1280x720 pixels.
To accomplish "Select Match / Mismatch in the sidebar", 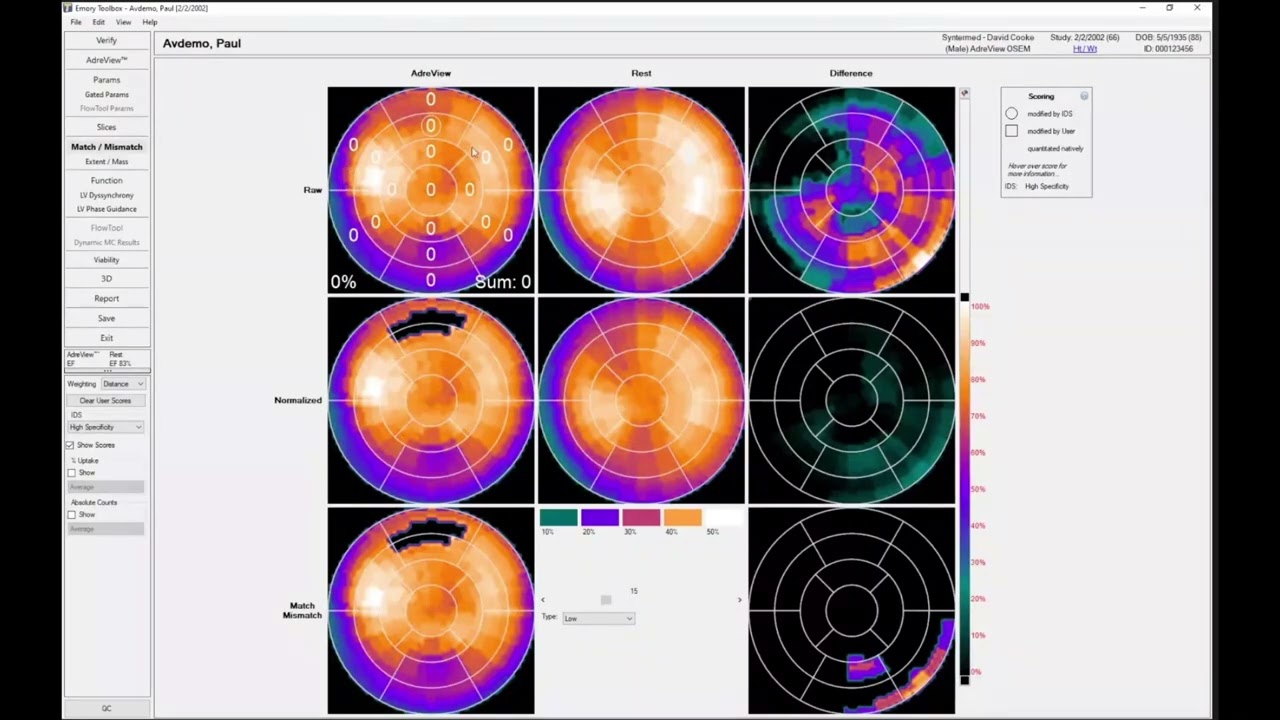I will pos(107,147).
